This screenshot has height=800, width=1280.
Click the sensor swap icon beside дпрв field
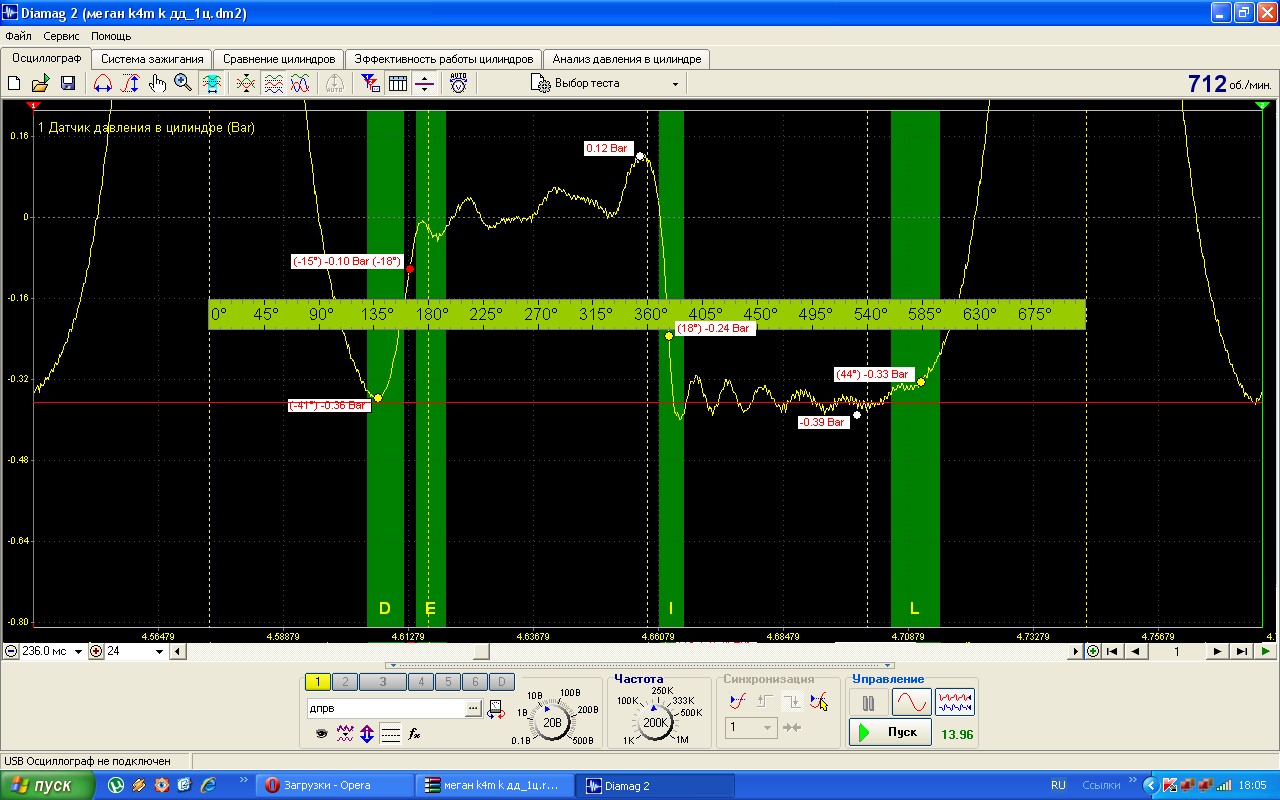click(x=496, y=709)
